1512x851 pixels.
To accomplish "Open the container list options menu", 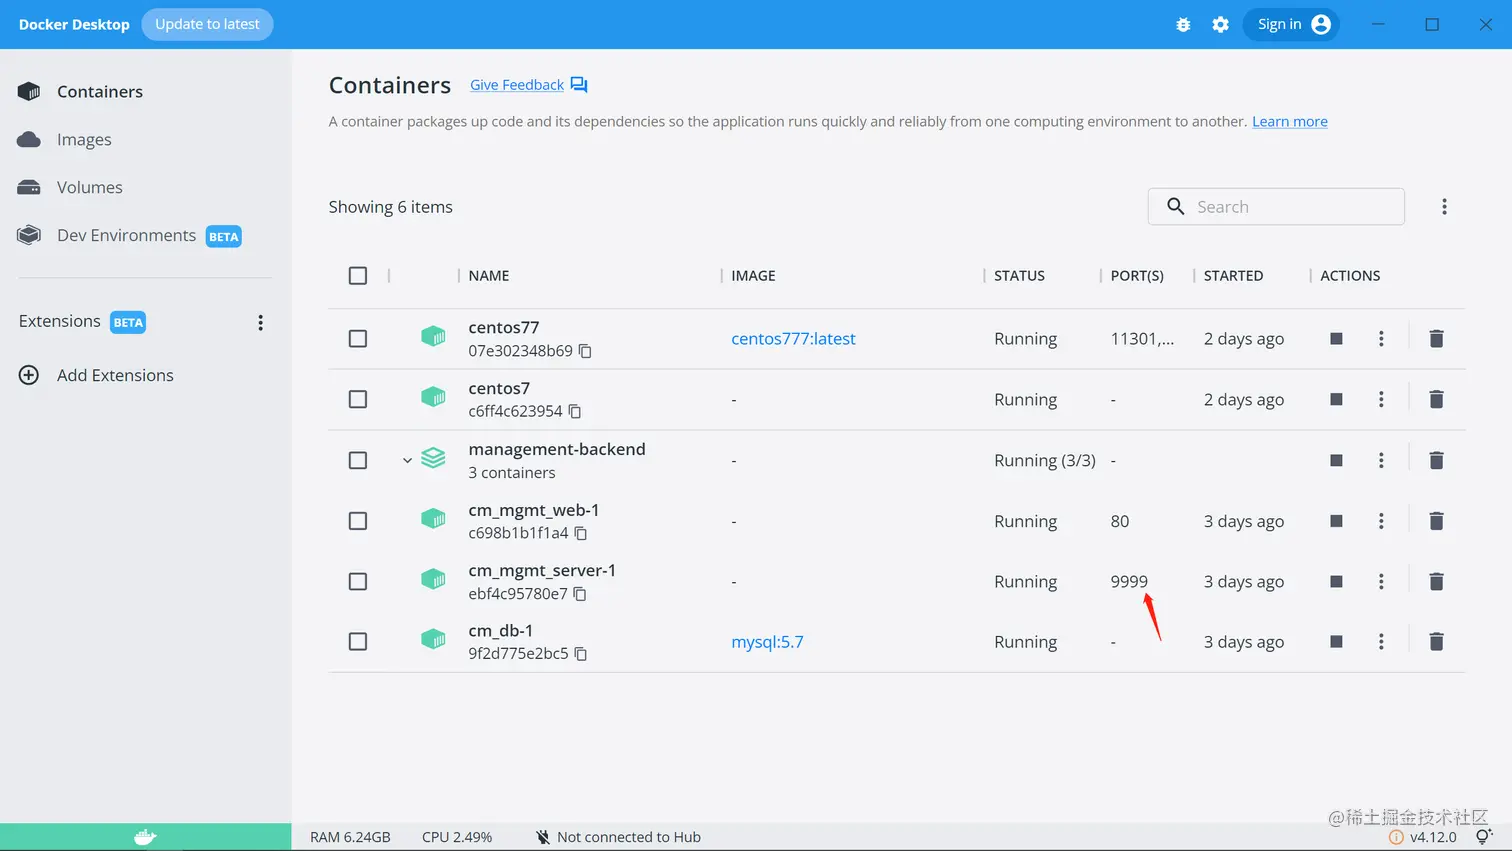I will point(1444,207).
